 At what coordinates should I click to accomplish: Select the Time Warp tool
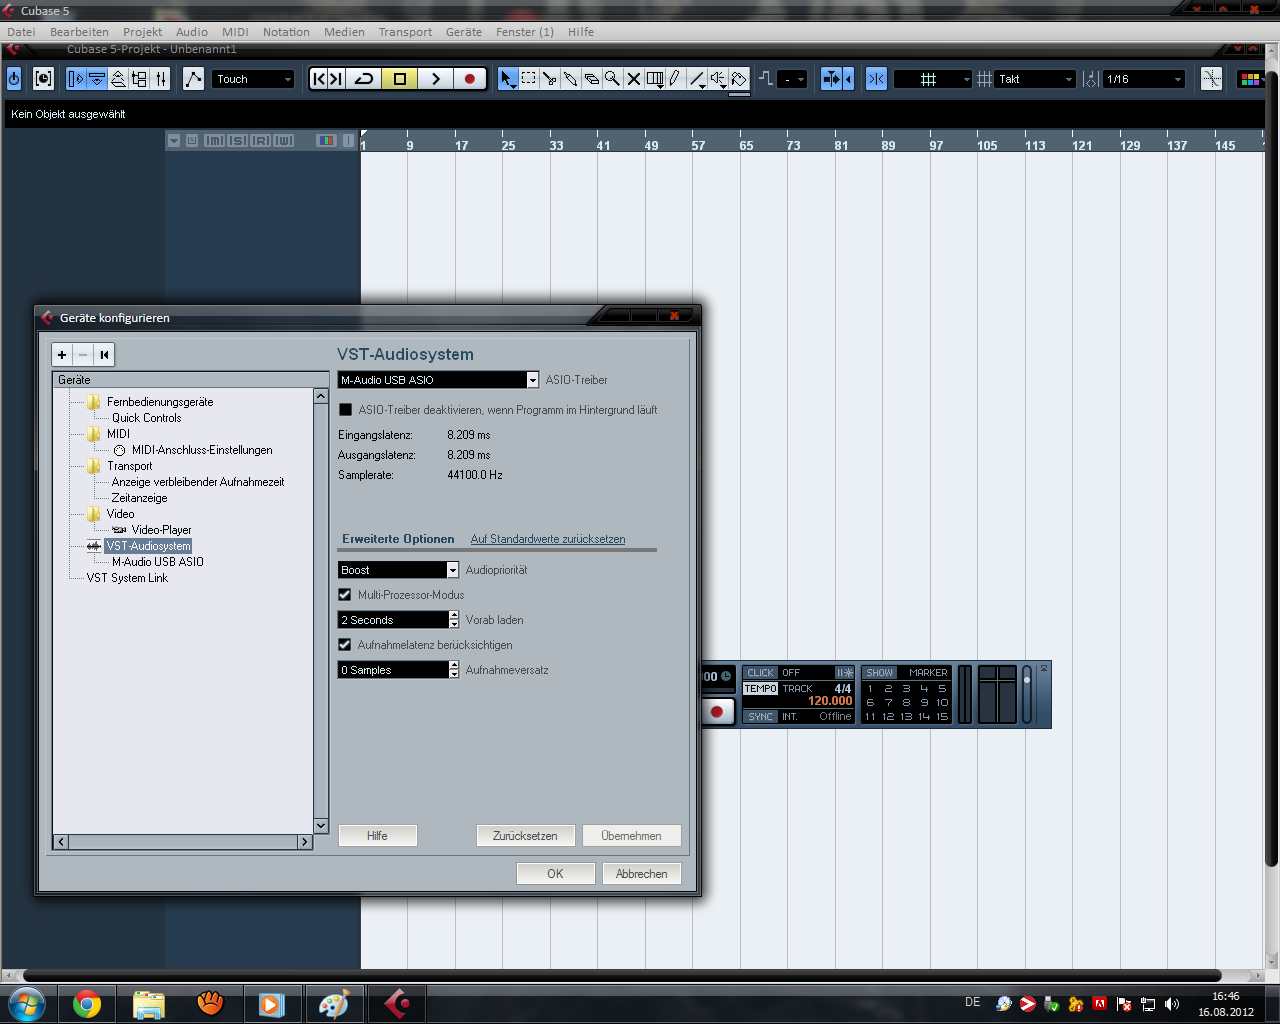(655, 78)
